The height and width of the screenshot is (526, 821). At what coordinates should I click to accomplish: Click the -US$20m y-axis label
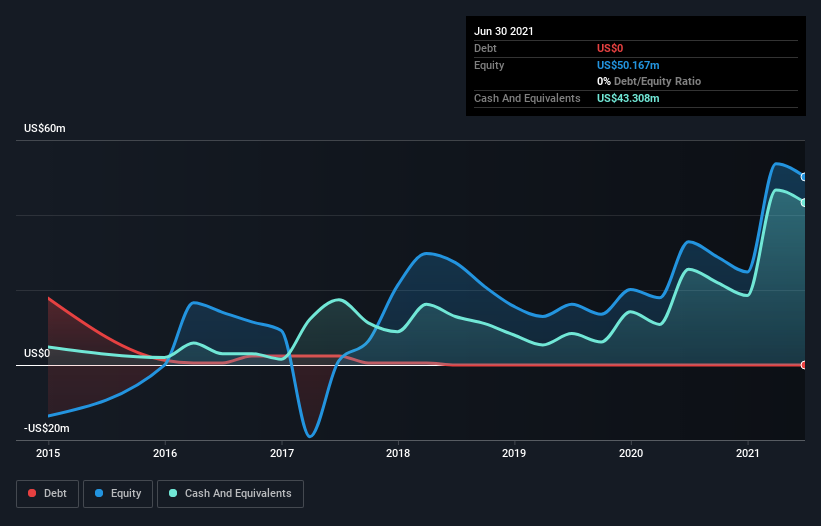coord(47,428)
